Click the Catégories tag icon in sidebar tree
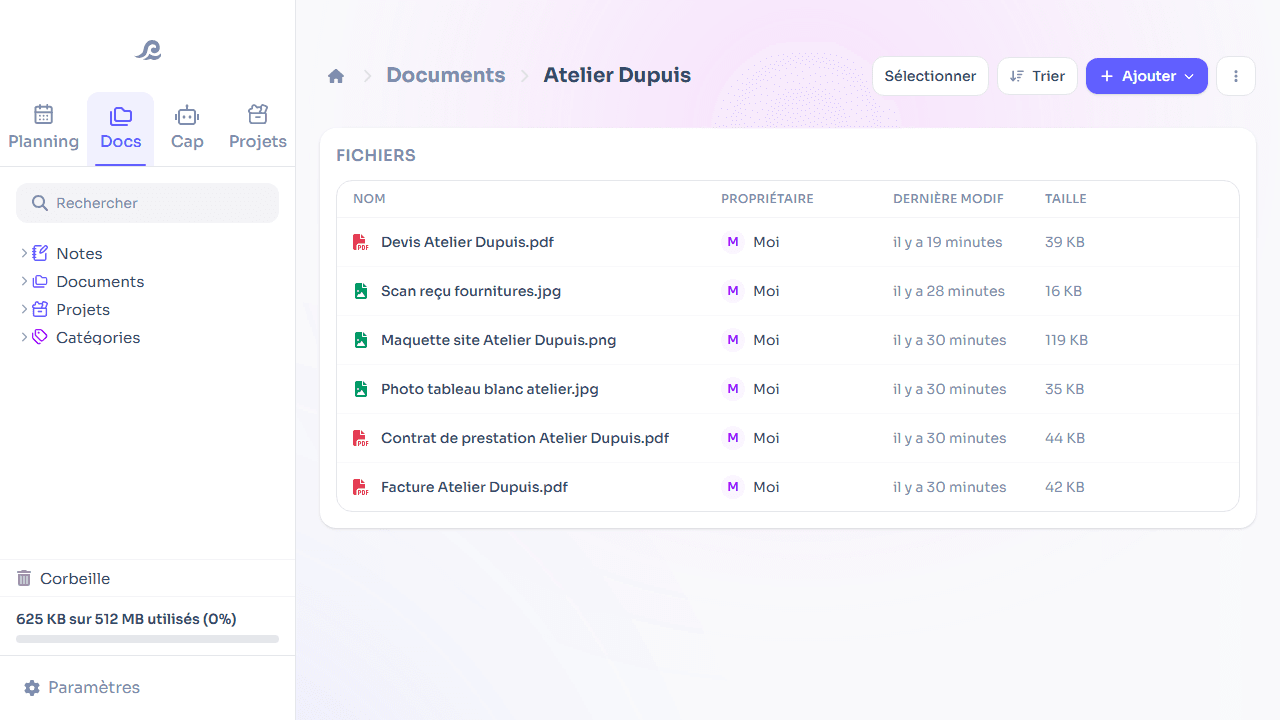 click(40, 337)
